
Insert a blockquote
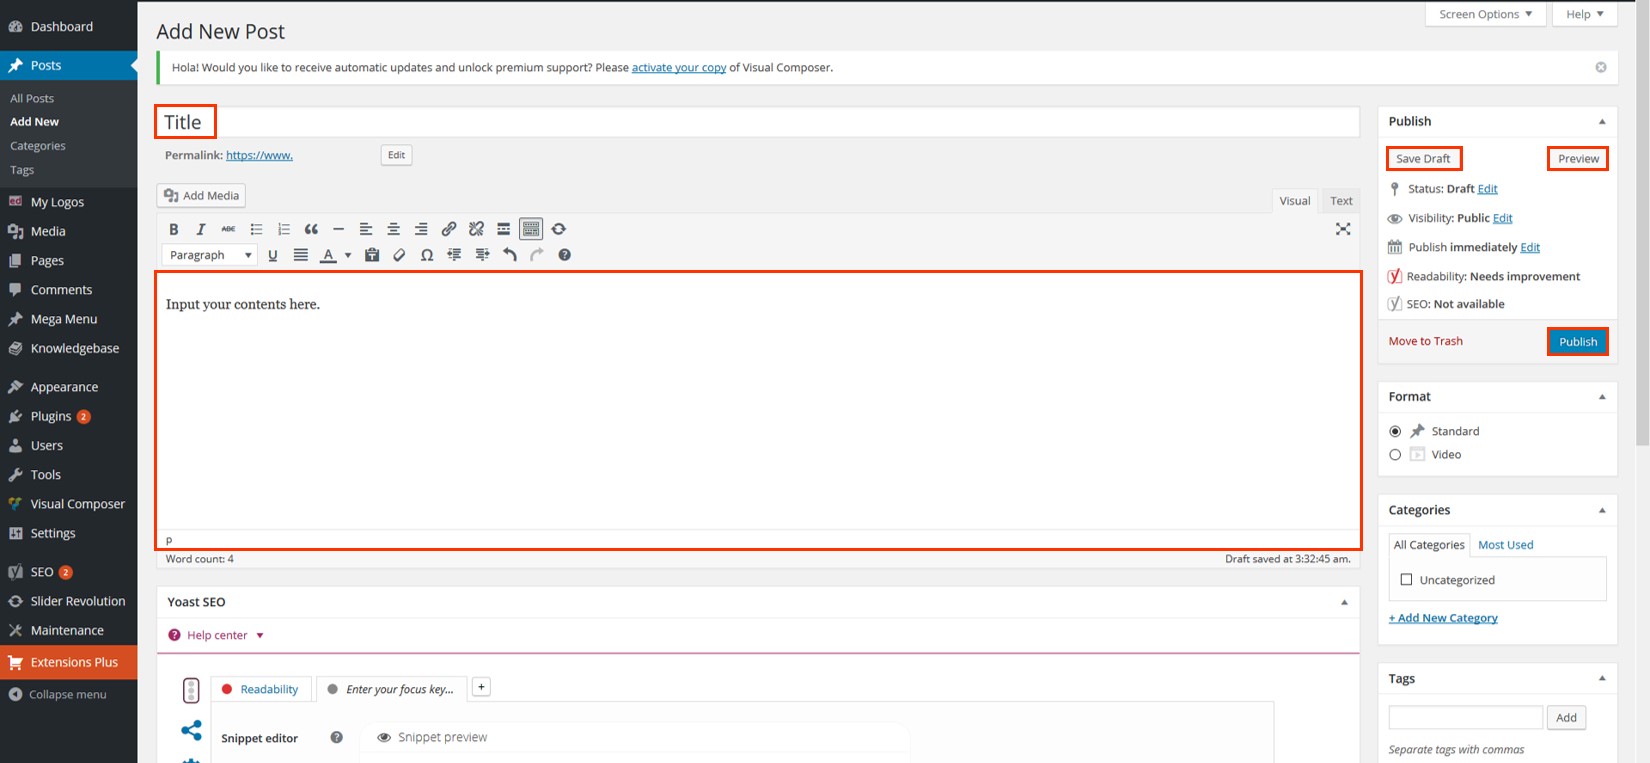311,229
